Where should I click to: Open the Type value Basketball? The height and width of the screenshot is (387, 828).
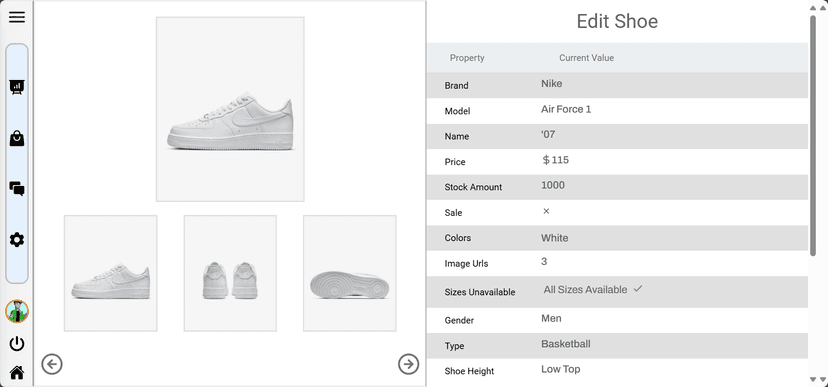[x=566, y=344]
